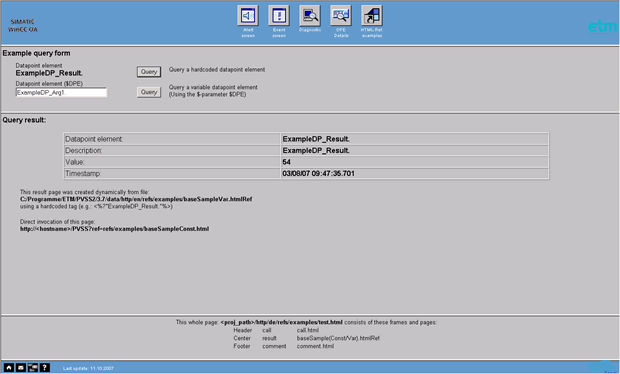
Task: Click the 'Query result:' heading
Action: click(24, 120)
